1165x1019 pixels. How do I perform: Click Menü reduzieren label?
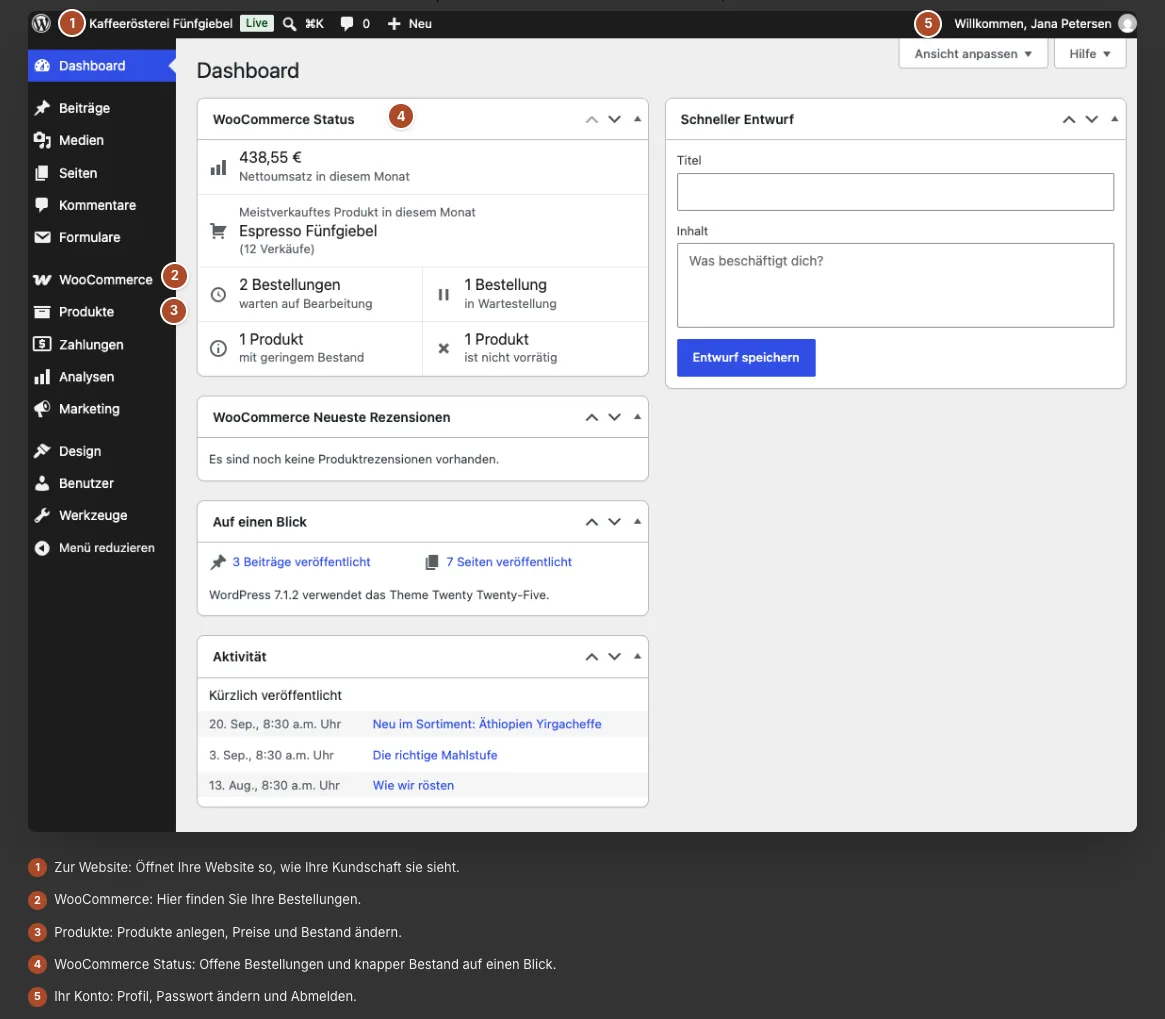pyautogui.click(x=107, y=548)
